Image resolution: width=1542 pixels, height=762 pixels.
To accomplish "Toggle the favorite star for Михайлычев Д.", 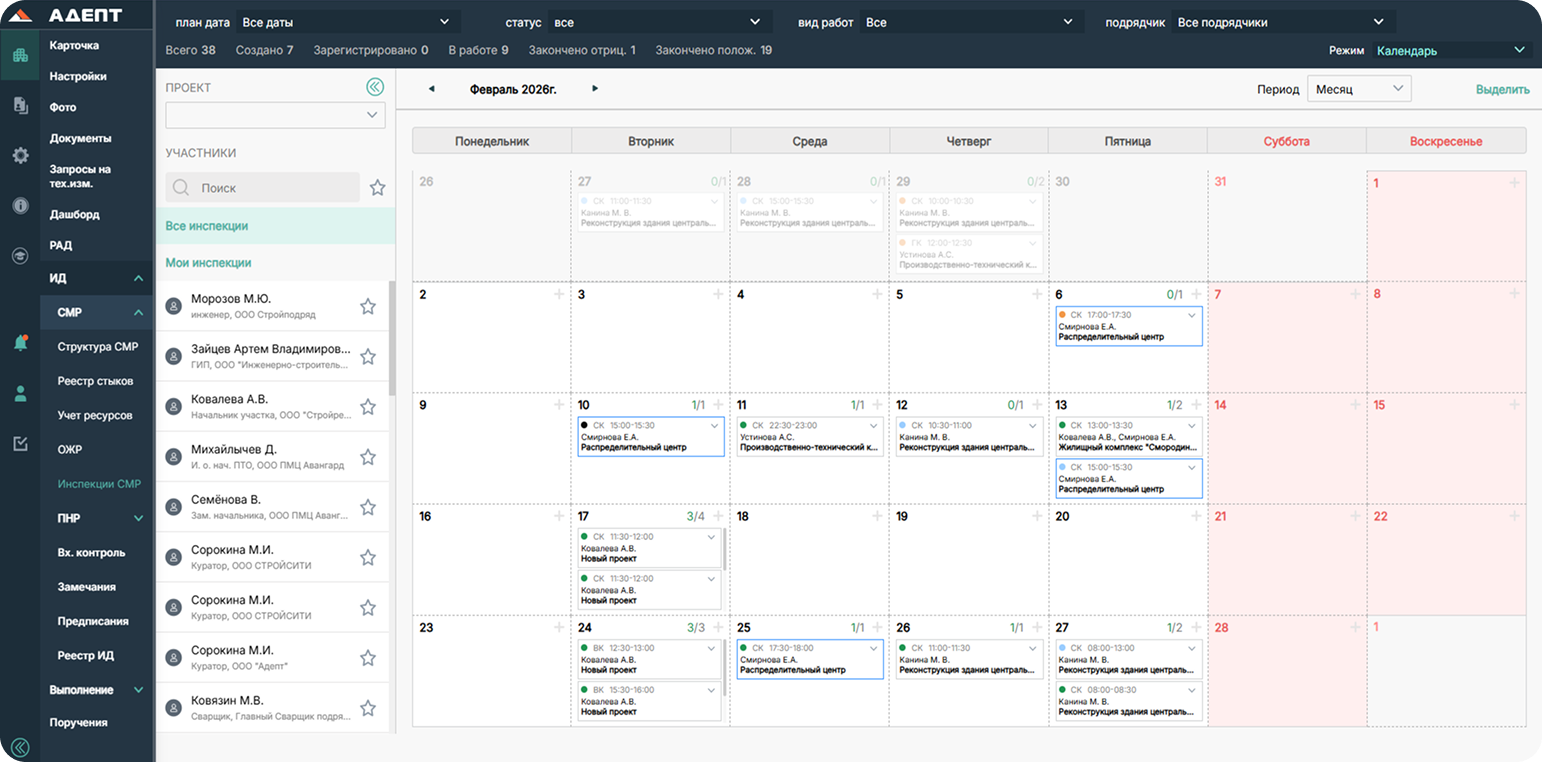I will click(367, 457).
